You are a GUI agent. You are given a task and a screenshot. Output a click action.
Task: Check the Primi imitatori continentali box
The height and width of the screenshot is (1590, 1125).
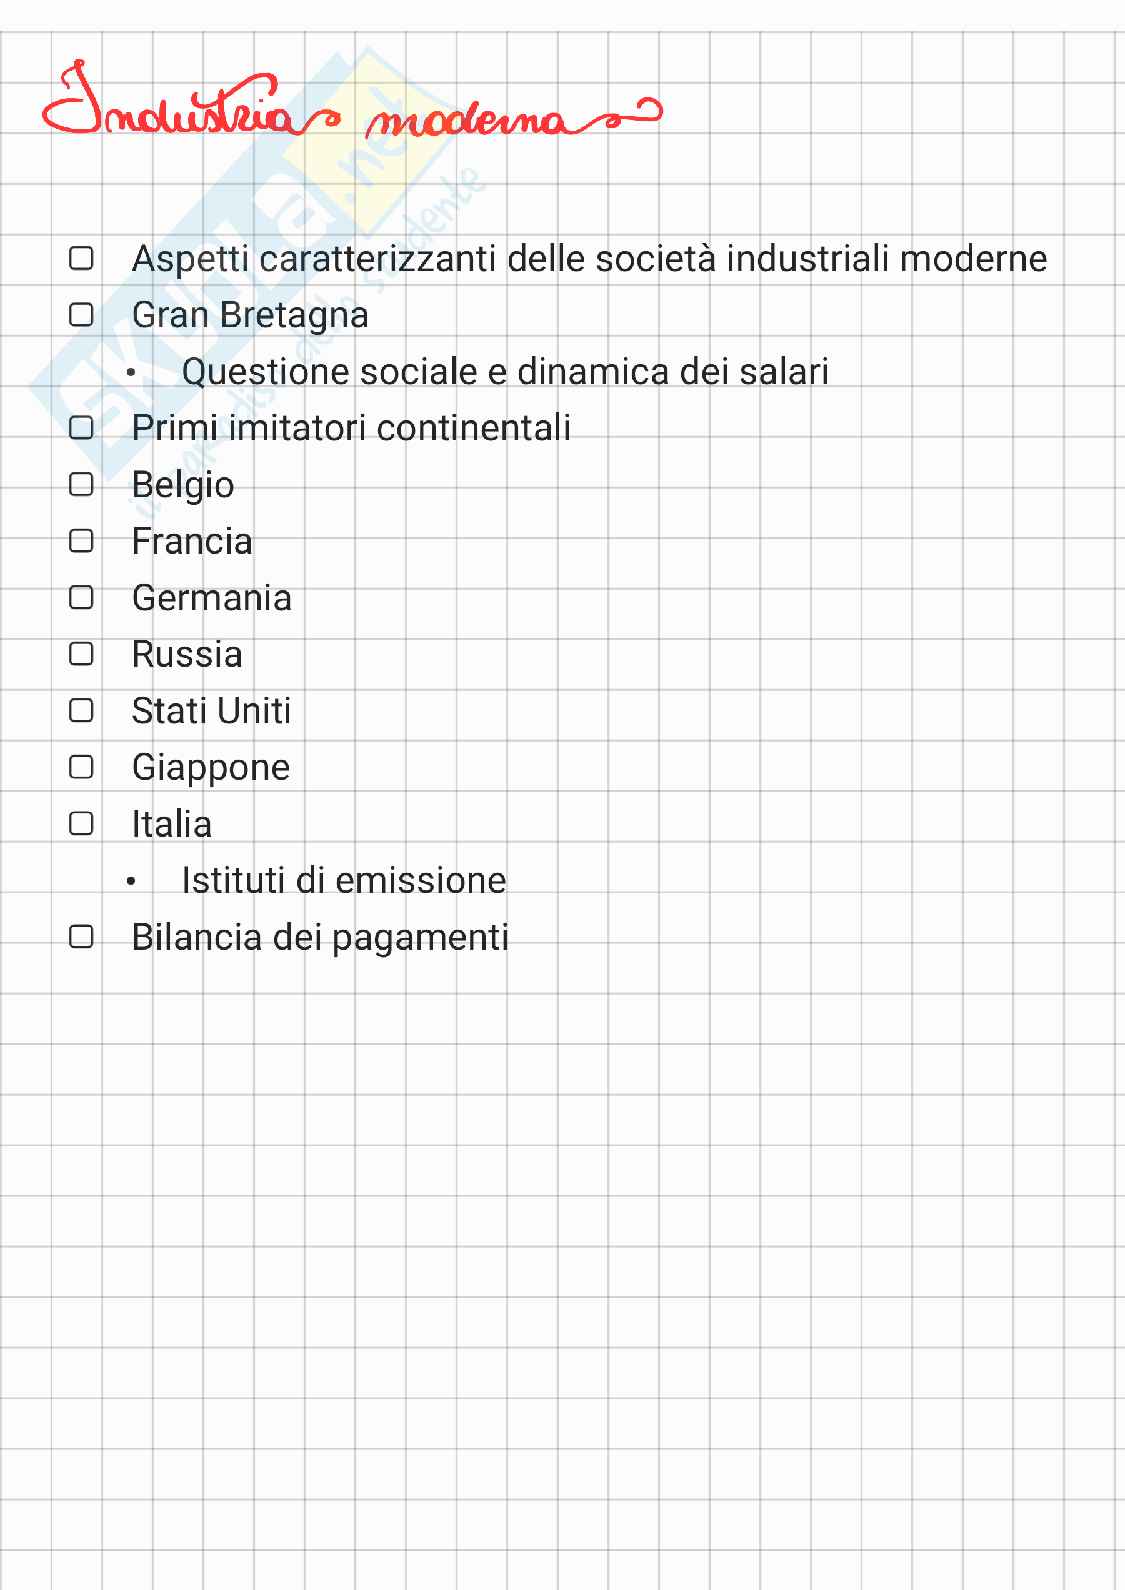81,428
